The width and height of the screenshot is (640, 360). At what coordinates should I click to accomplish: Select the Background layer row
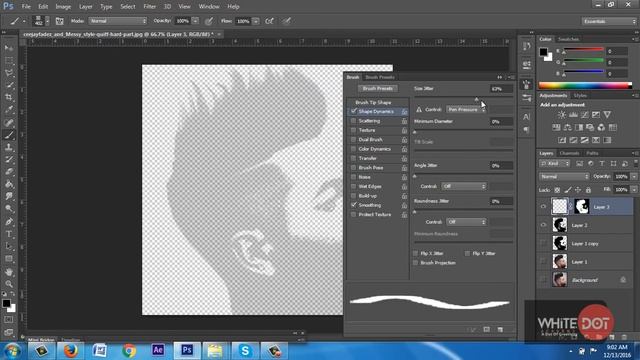pyautogui.click(x=585, y=280)
